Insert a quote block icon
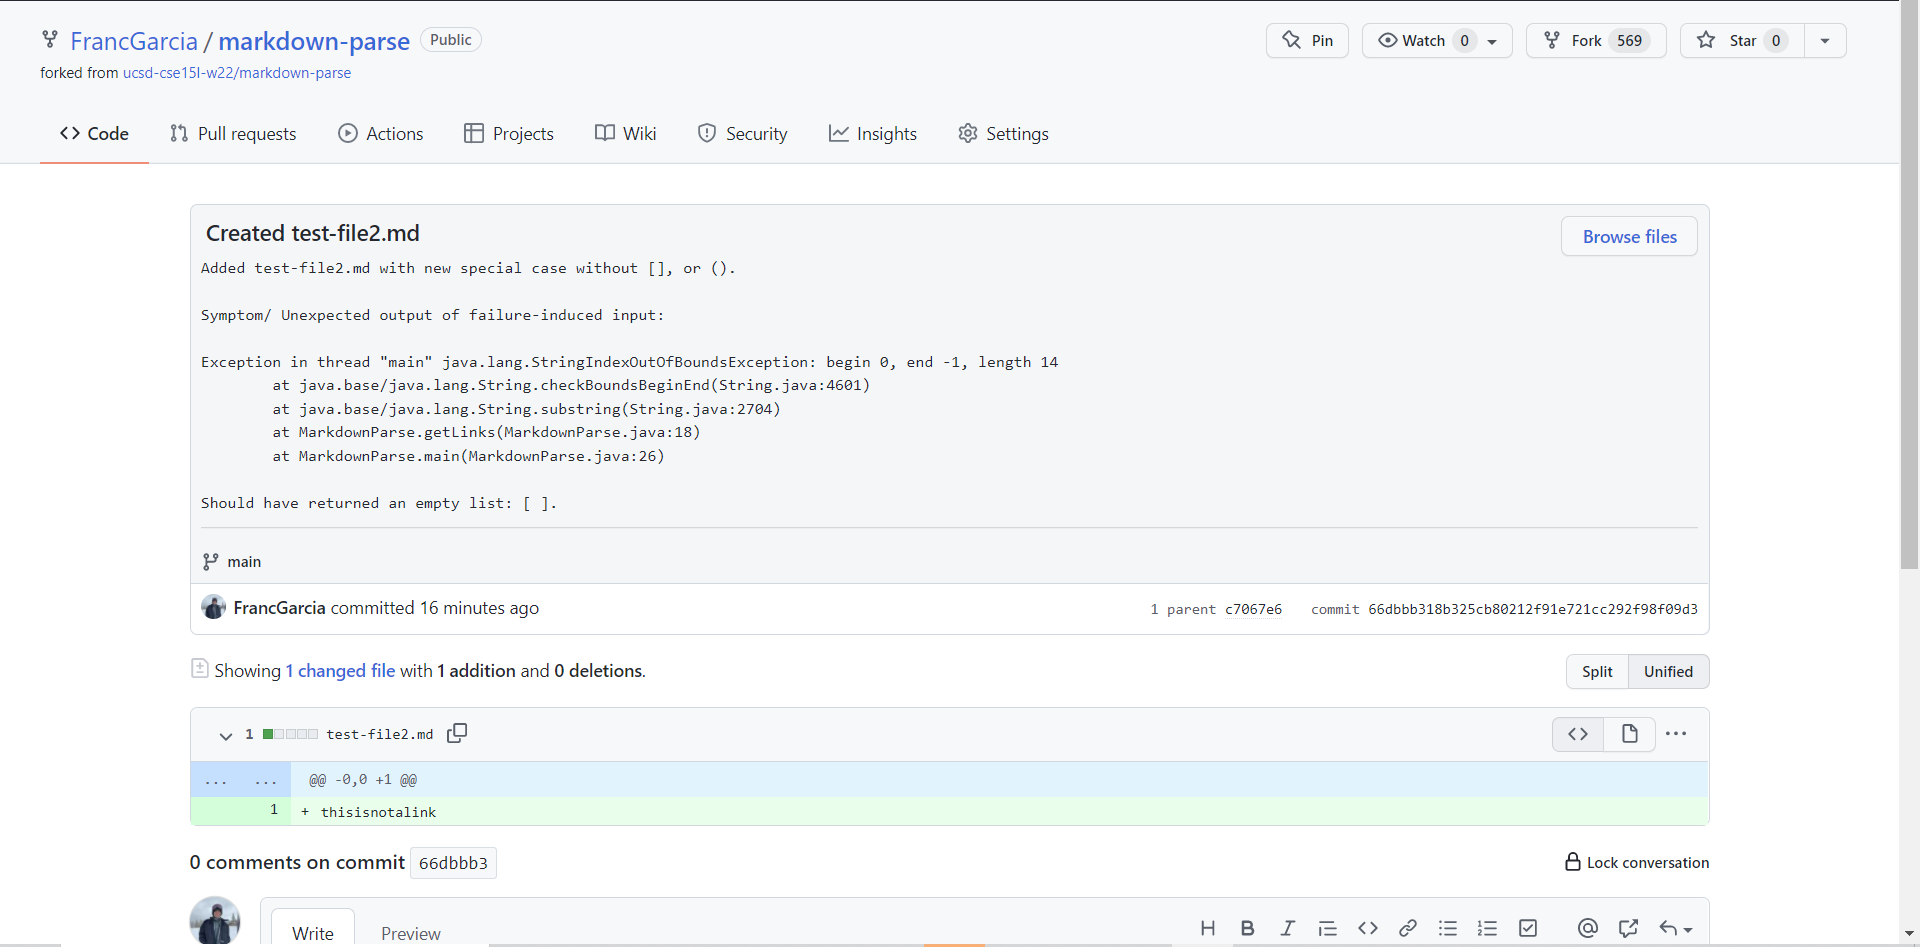Viewport: 1920px width, 947px height. (1328, 928)
